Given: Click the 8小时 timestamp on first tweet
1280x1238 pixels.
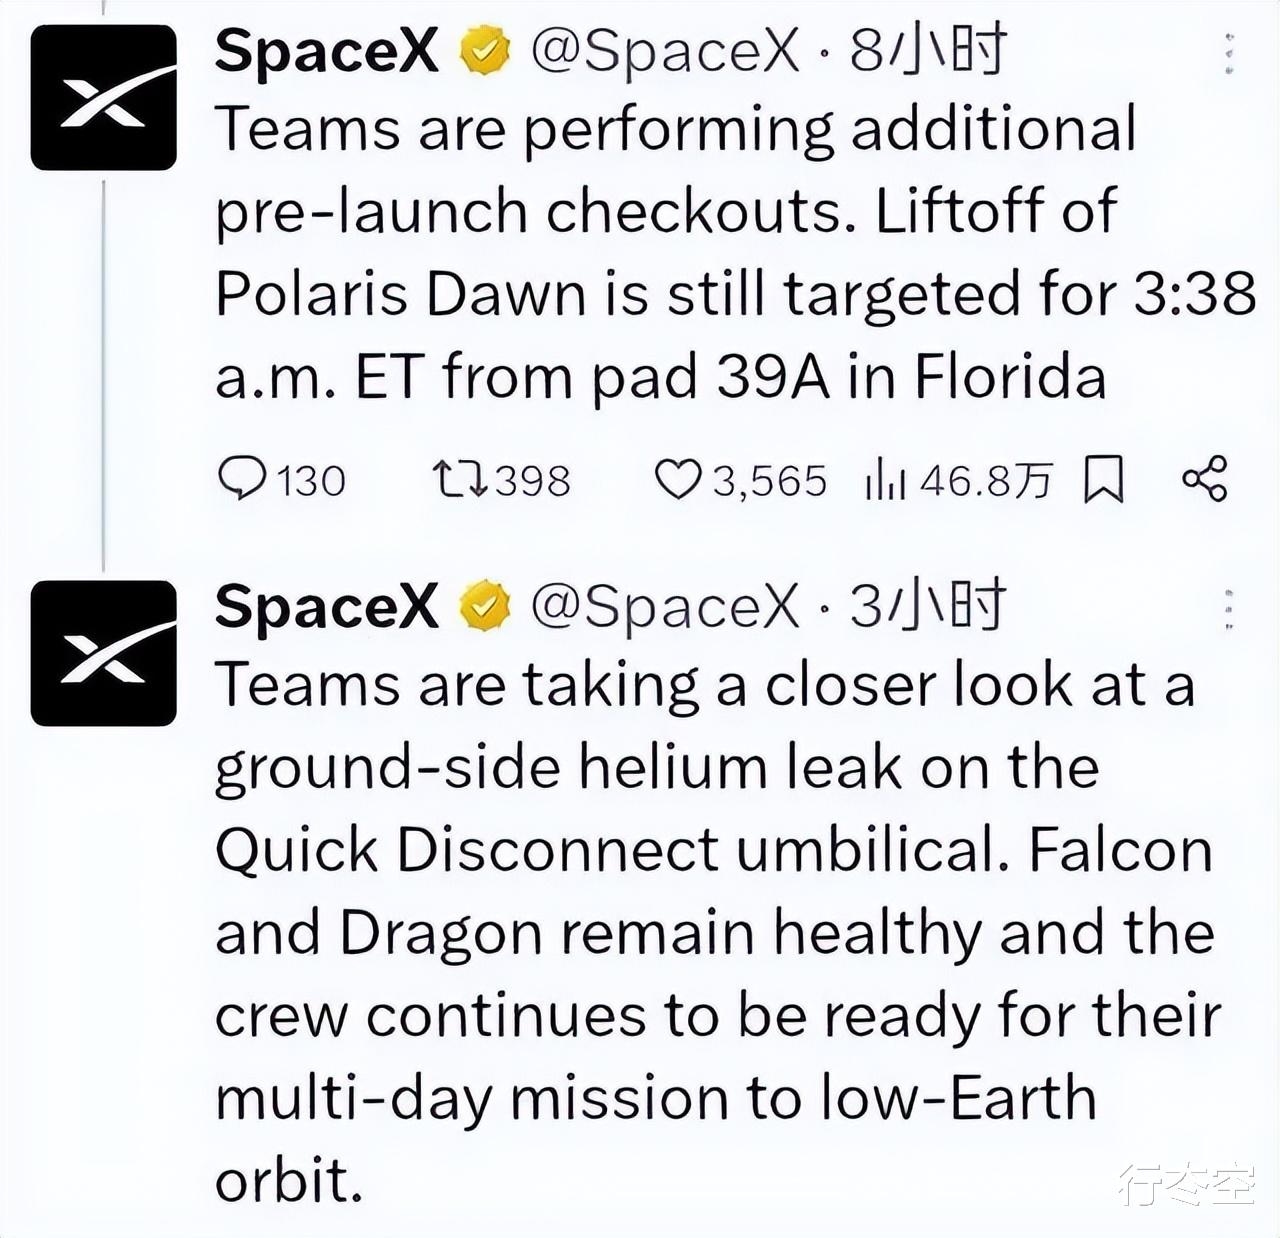Looking at the screenshot, I should pyautogui.click(x=927, y=50).
